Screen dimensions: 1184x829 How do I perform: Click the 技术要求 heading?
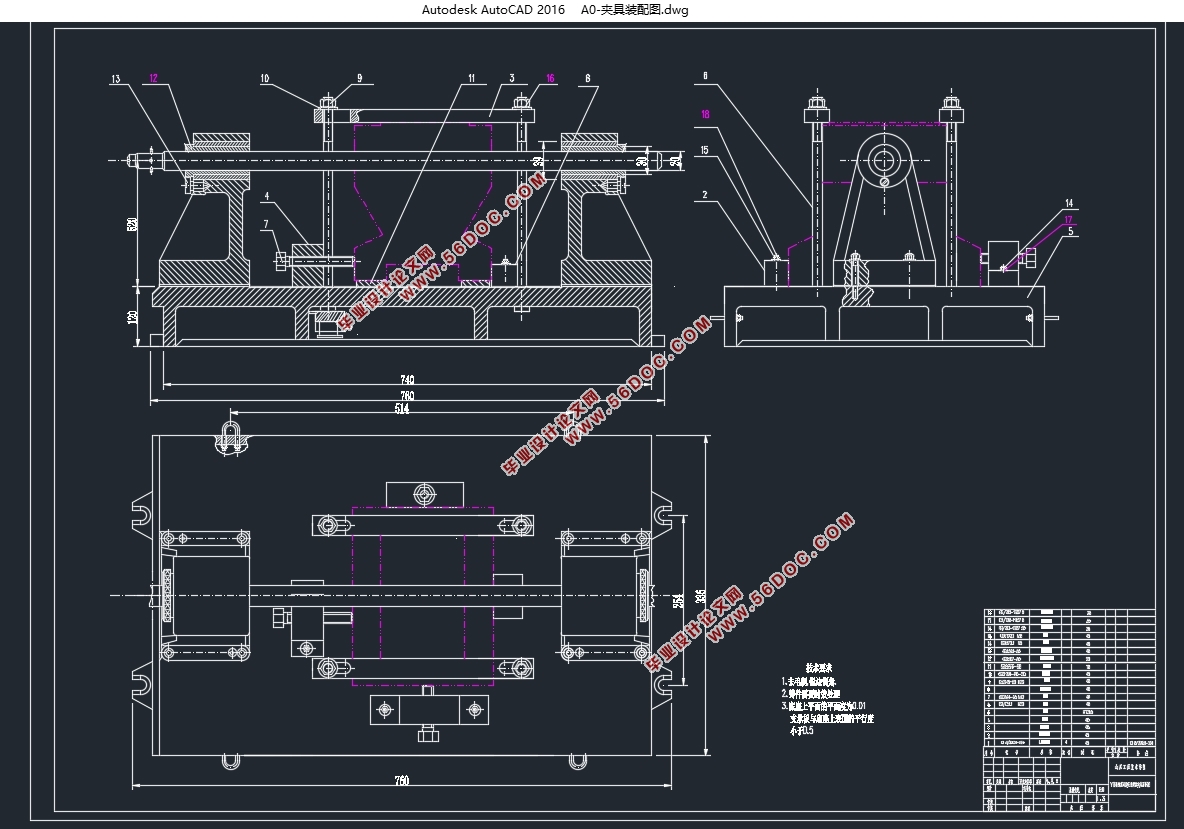point(819,668)
